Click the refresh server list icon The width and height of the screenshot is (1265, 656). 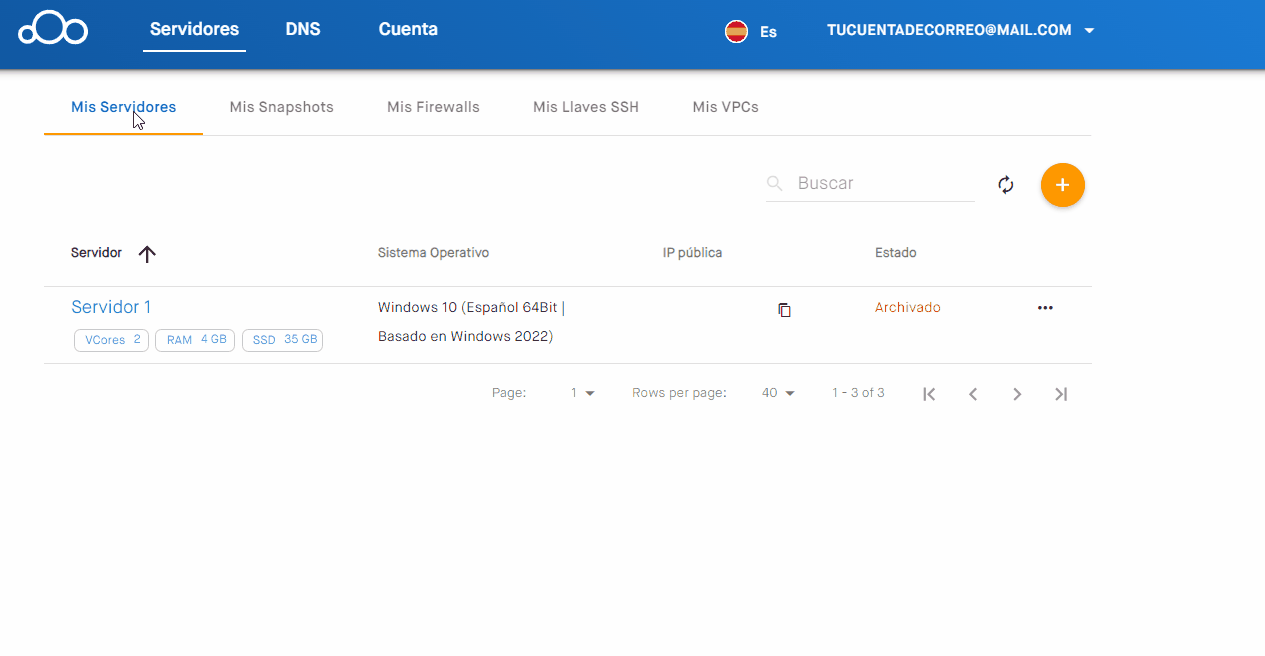[x=1006, y=185]
